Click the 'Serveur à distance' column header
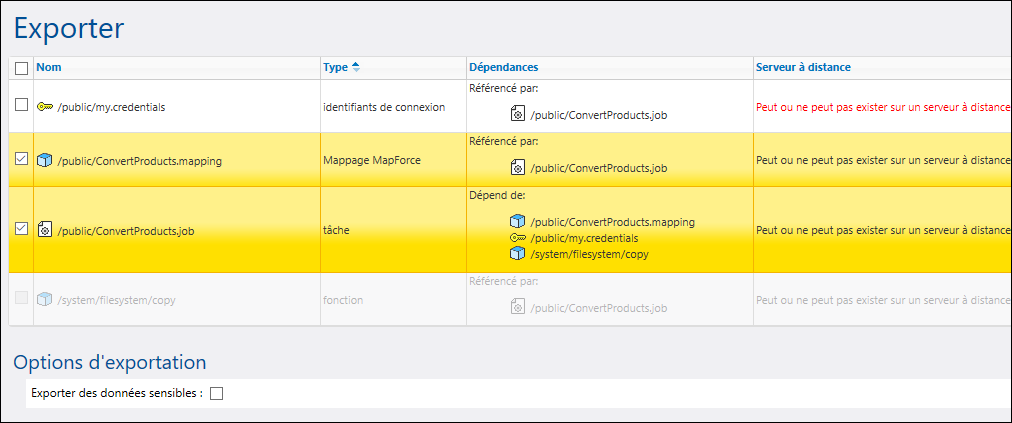This screenshot has height=423, width=1012. point(802,67)
